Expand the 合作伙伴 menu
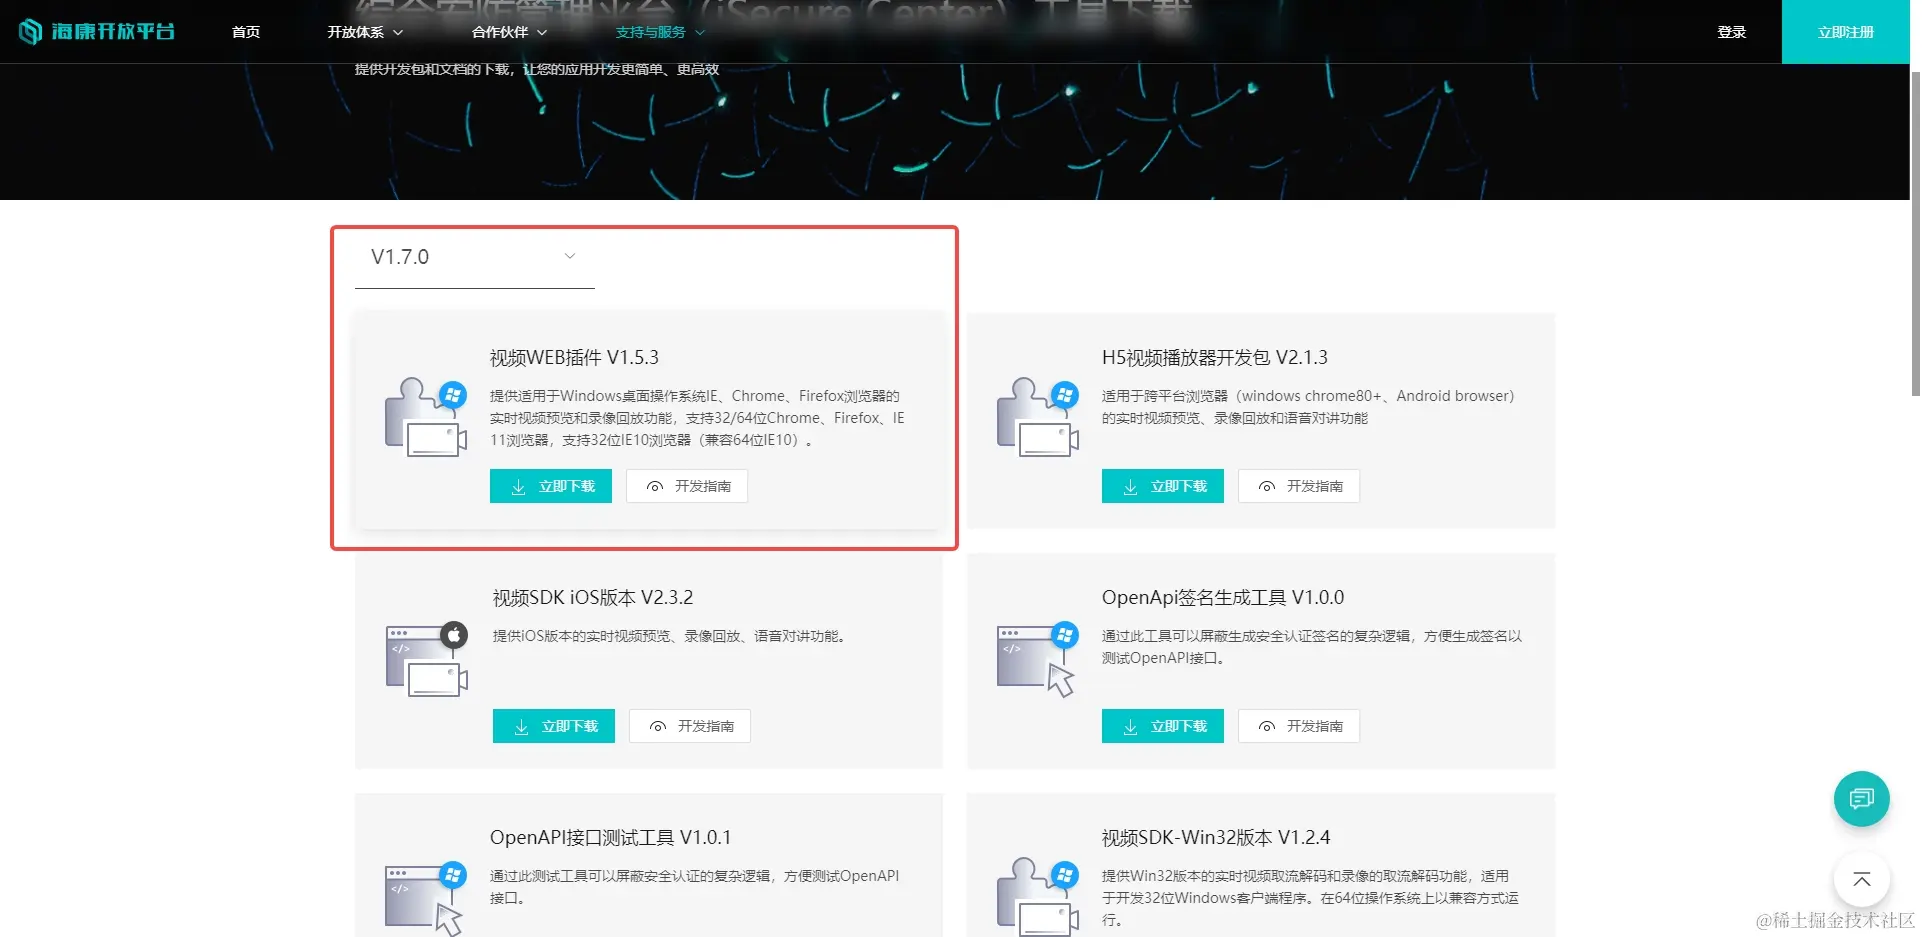 (x=509, y=32)
